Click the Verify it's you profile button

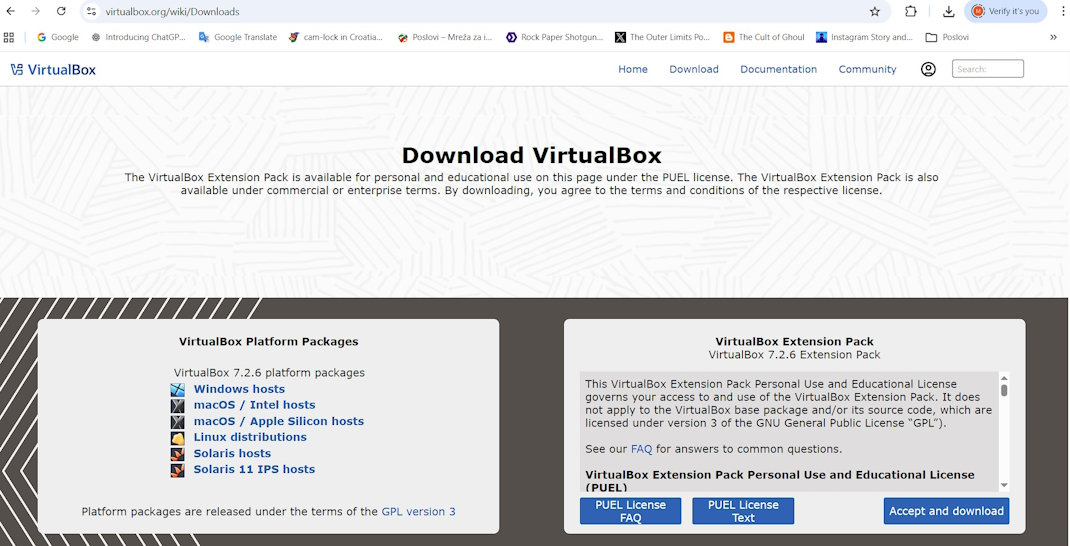pyautogui.click(x=1005, y=11)
